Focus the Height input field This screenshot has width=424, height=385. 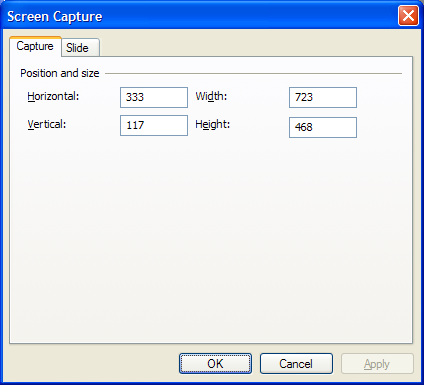pos(323,127)
